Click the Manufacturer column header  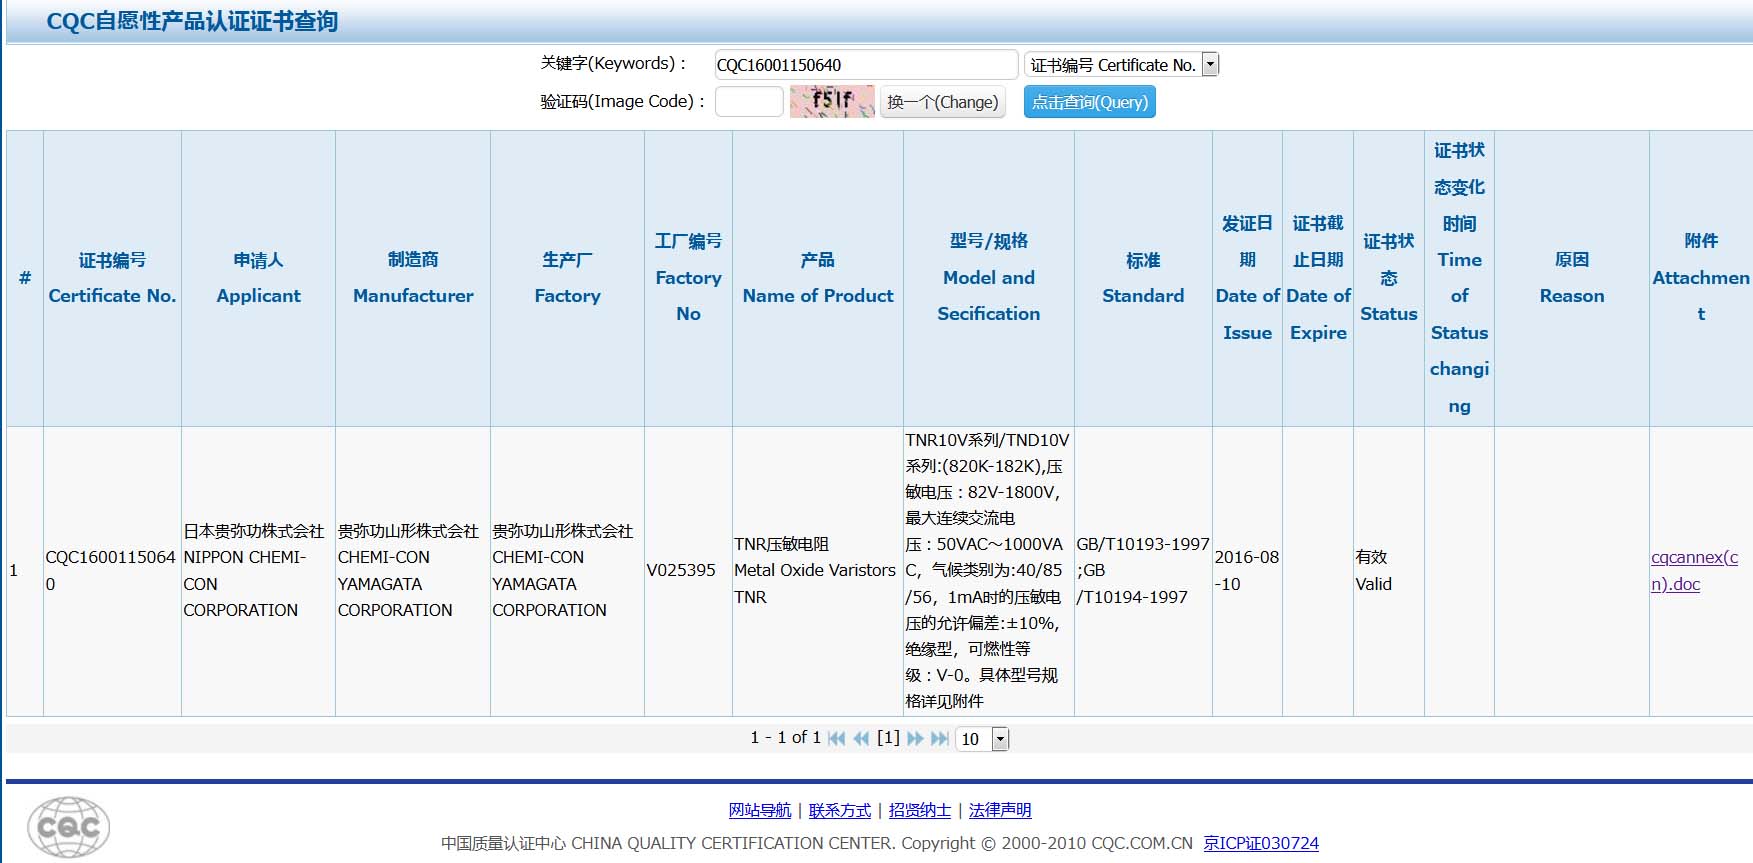coord(413,278)
